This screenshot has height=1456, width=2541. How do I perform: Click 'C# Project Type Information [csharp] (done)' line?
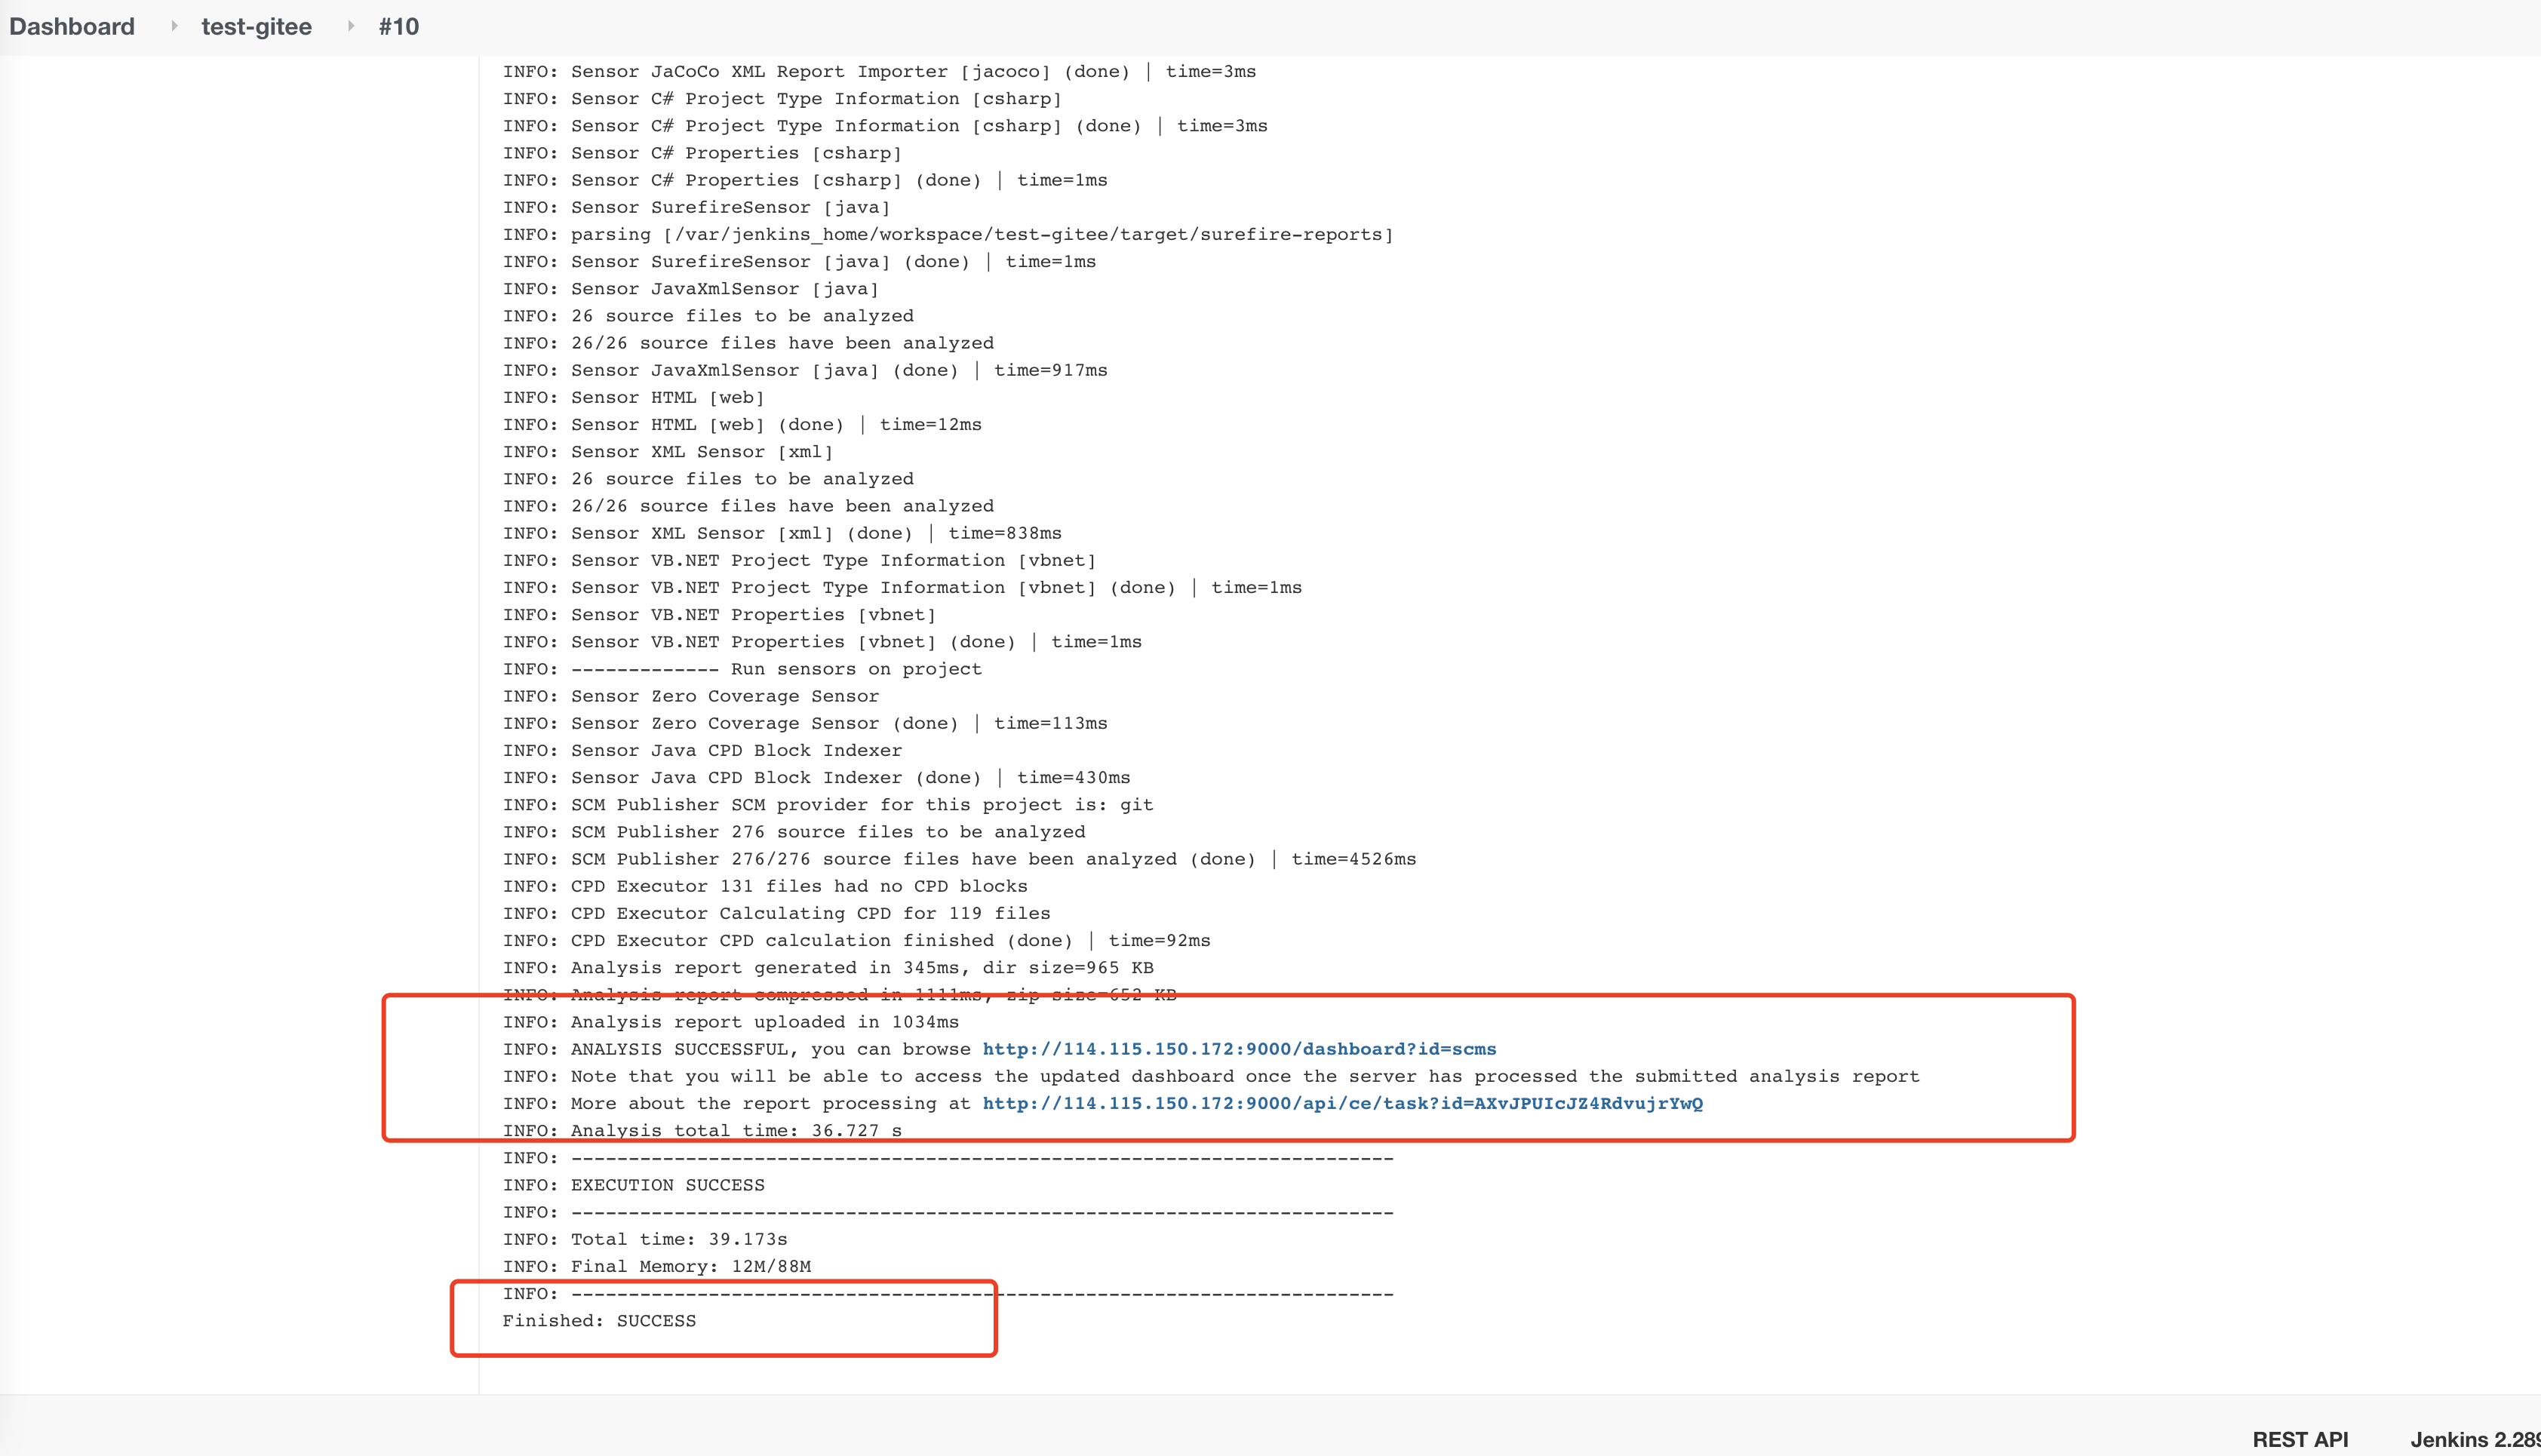(x=885, y=126)
